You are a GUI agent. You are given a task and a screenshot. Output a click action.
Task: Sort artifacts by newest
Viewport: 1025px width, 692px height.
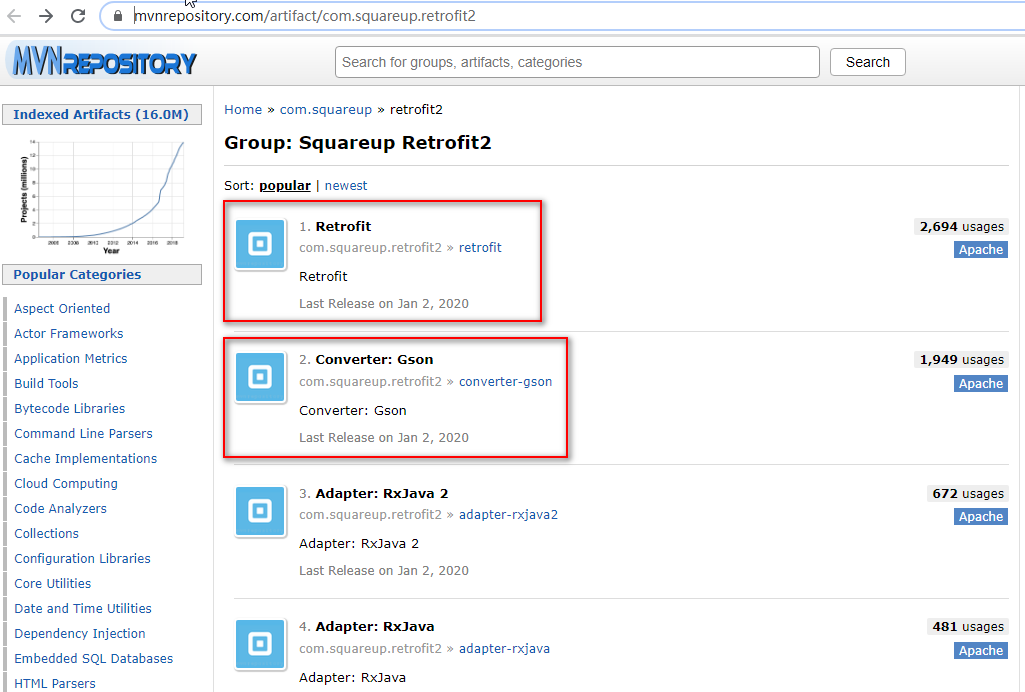[346, 186]
